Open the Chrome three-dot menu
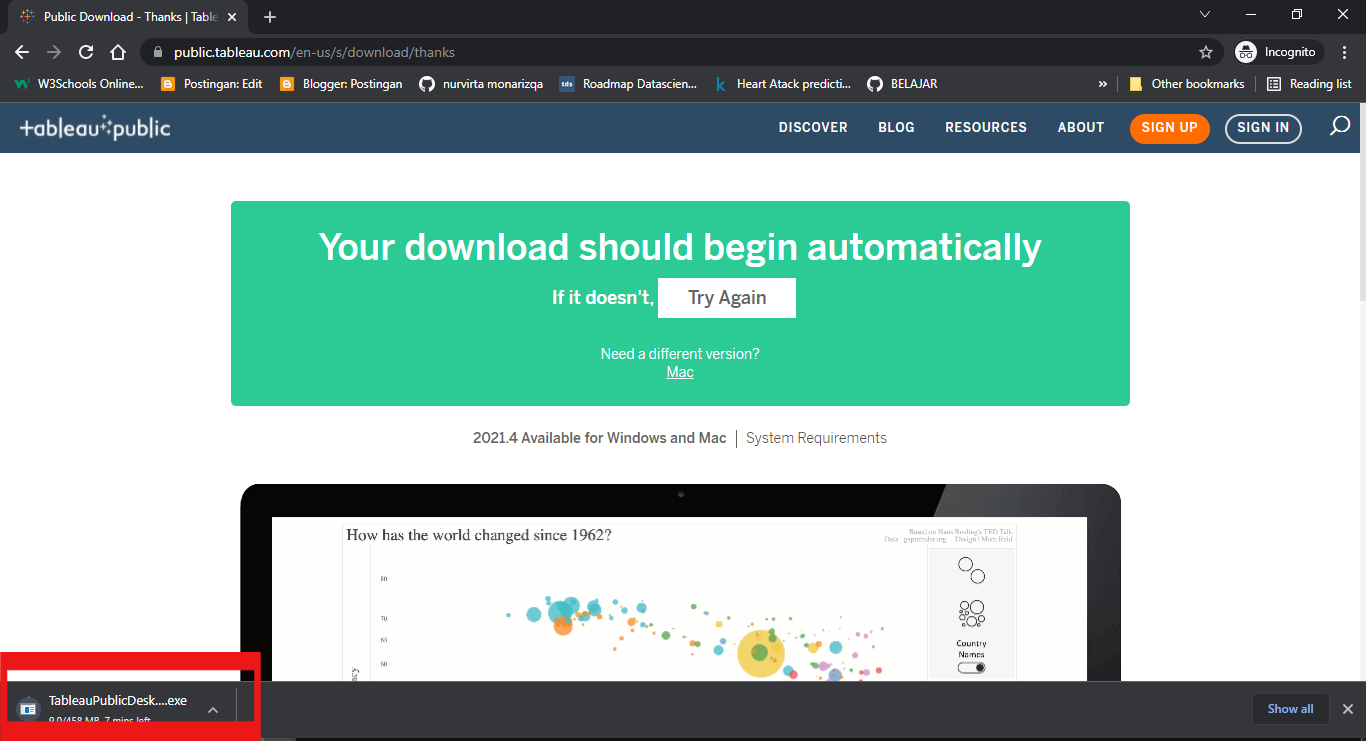1366x741 pixels. pyautogui.click(x=1343, y=52)
